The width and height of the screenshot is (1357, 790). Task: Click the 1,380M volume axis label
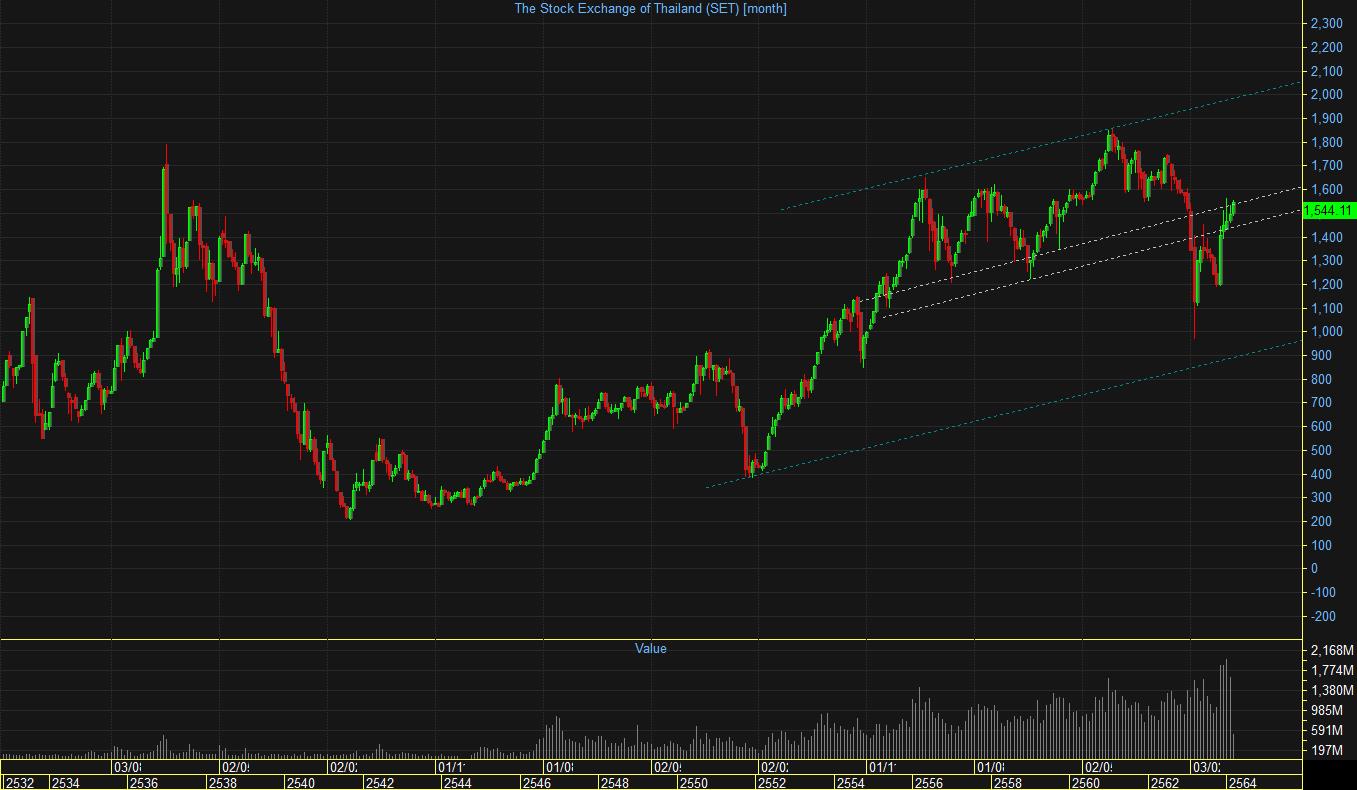tap(1332, 691)
